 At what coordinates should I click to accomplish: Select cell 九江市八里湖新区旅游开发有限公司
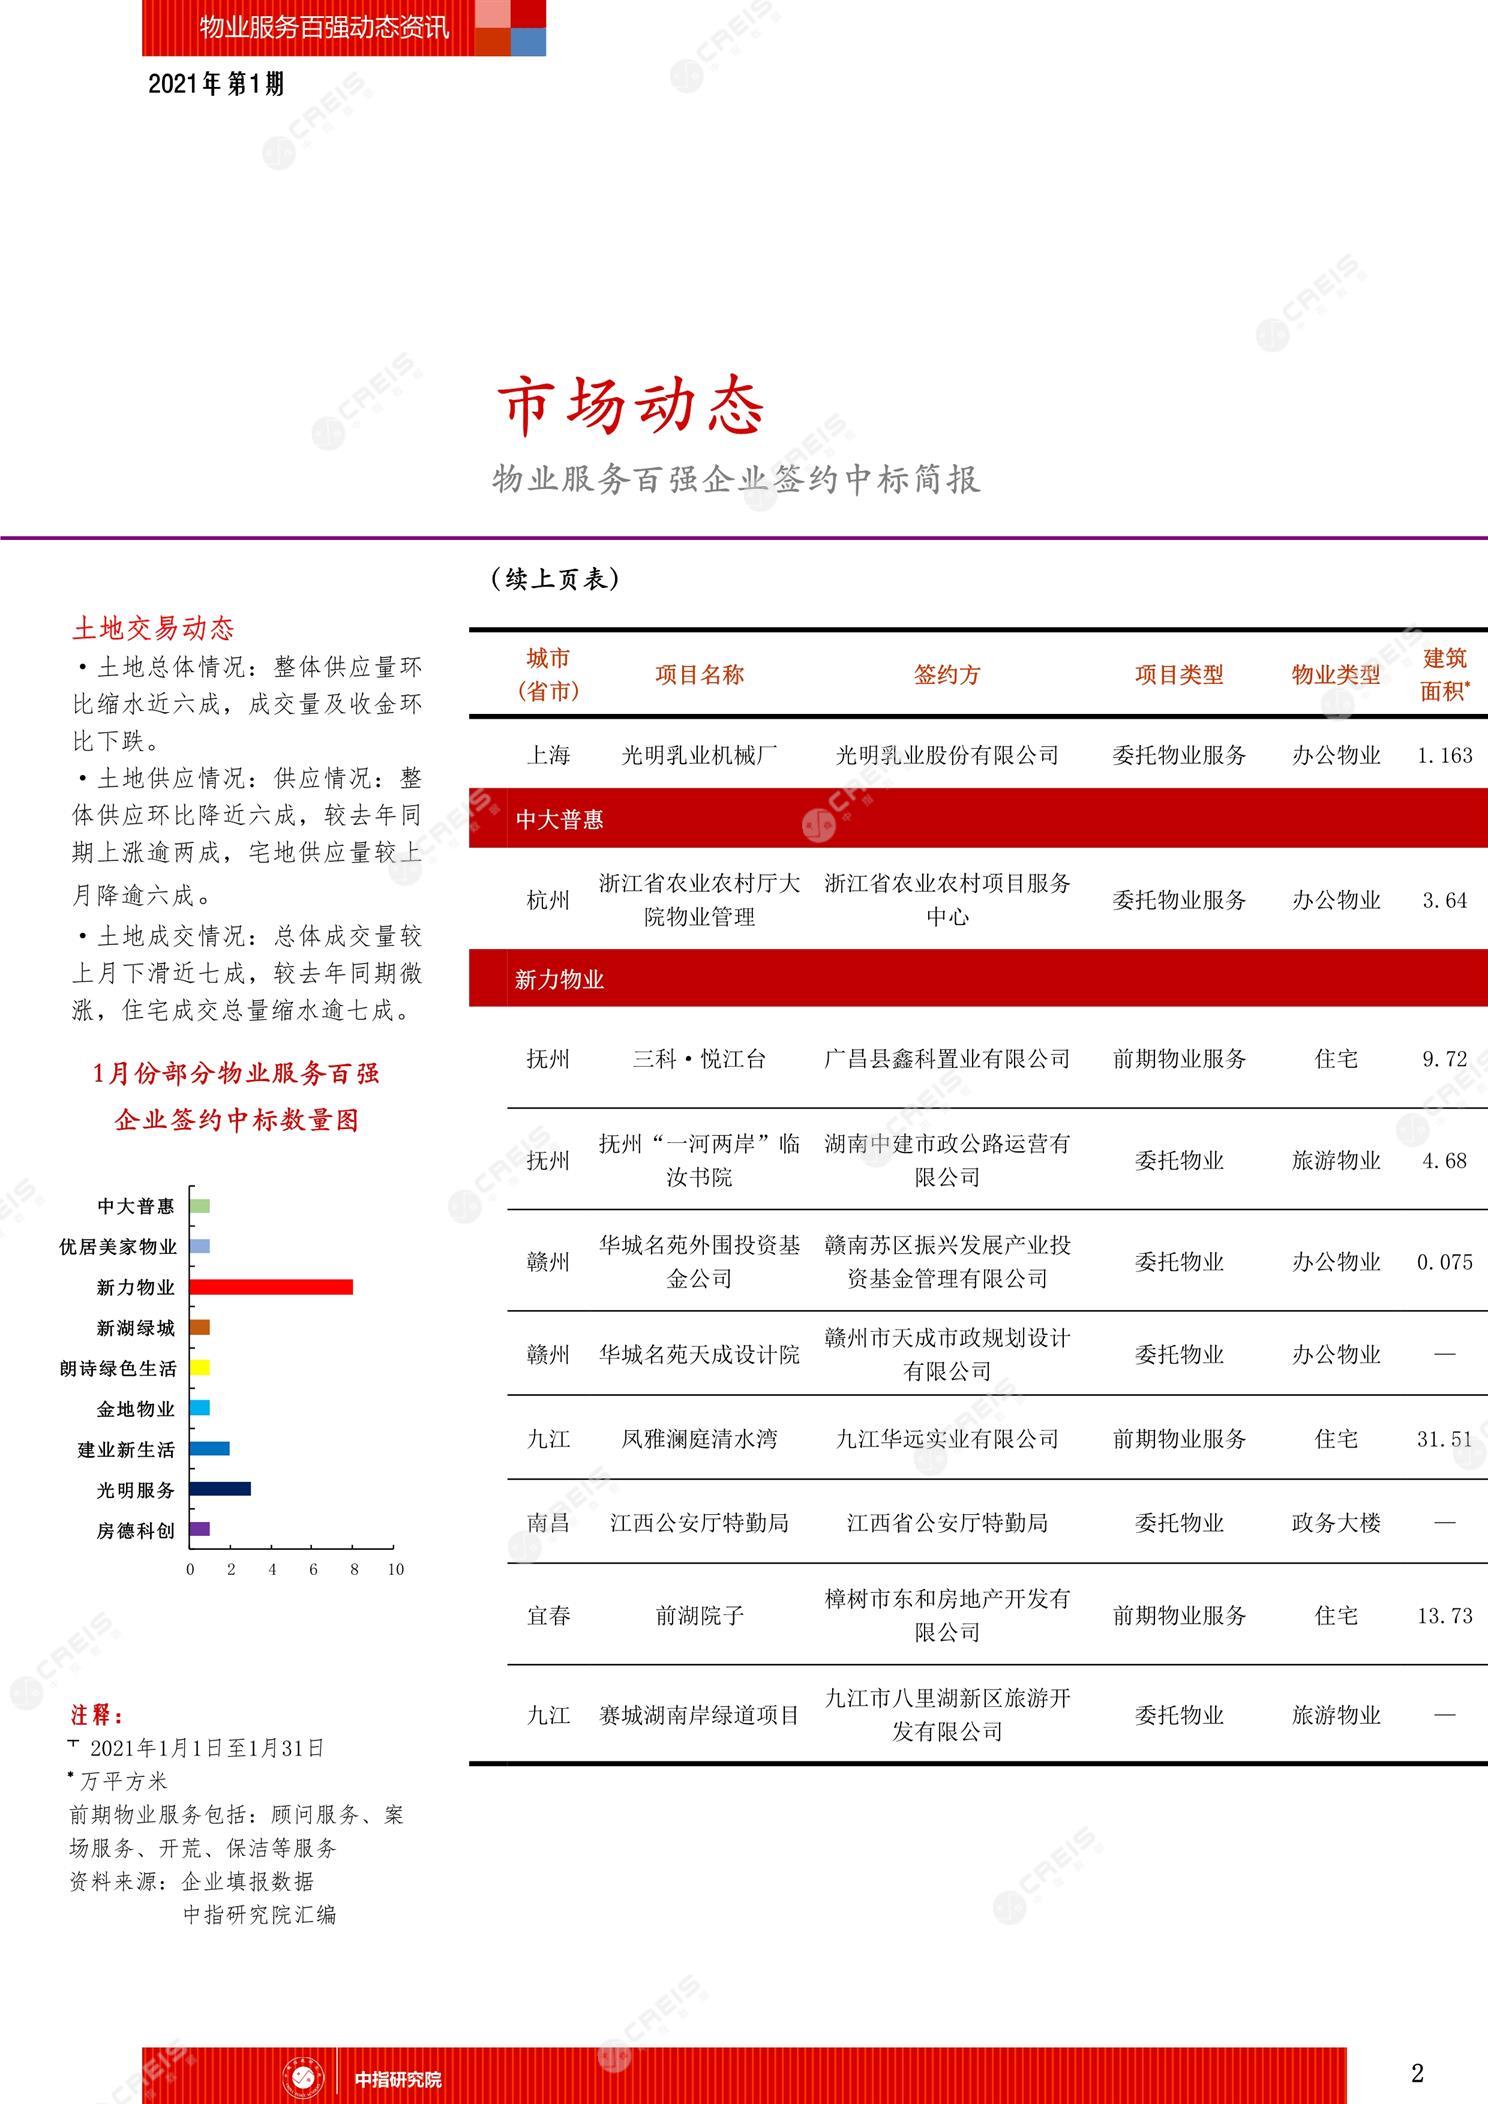(947, 1714)
